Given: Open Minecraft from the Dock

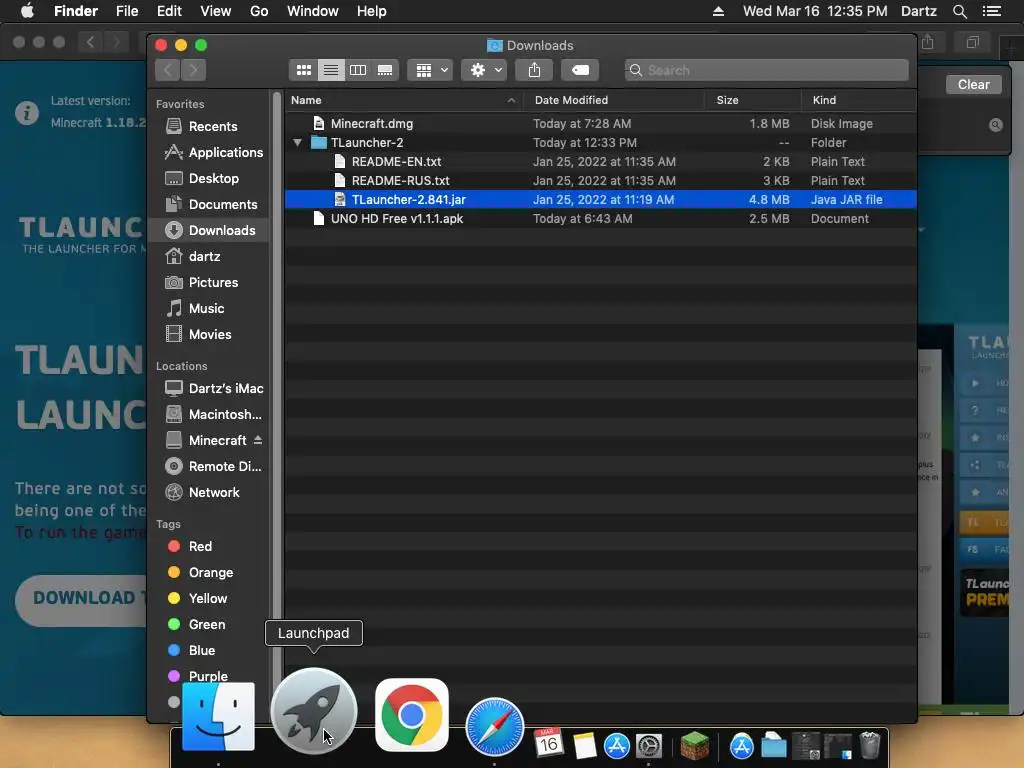Looking at the screenshot, I should [x=694, y=746].
